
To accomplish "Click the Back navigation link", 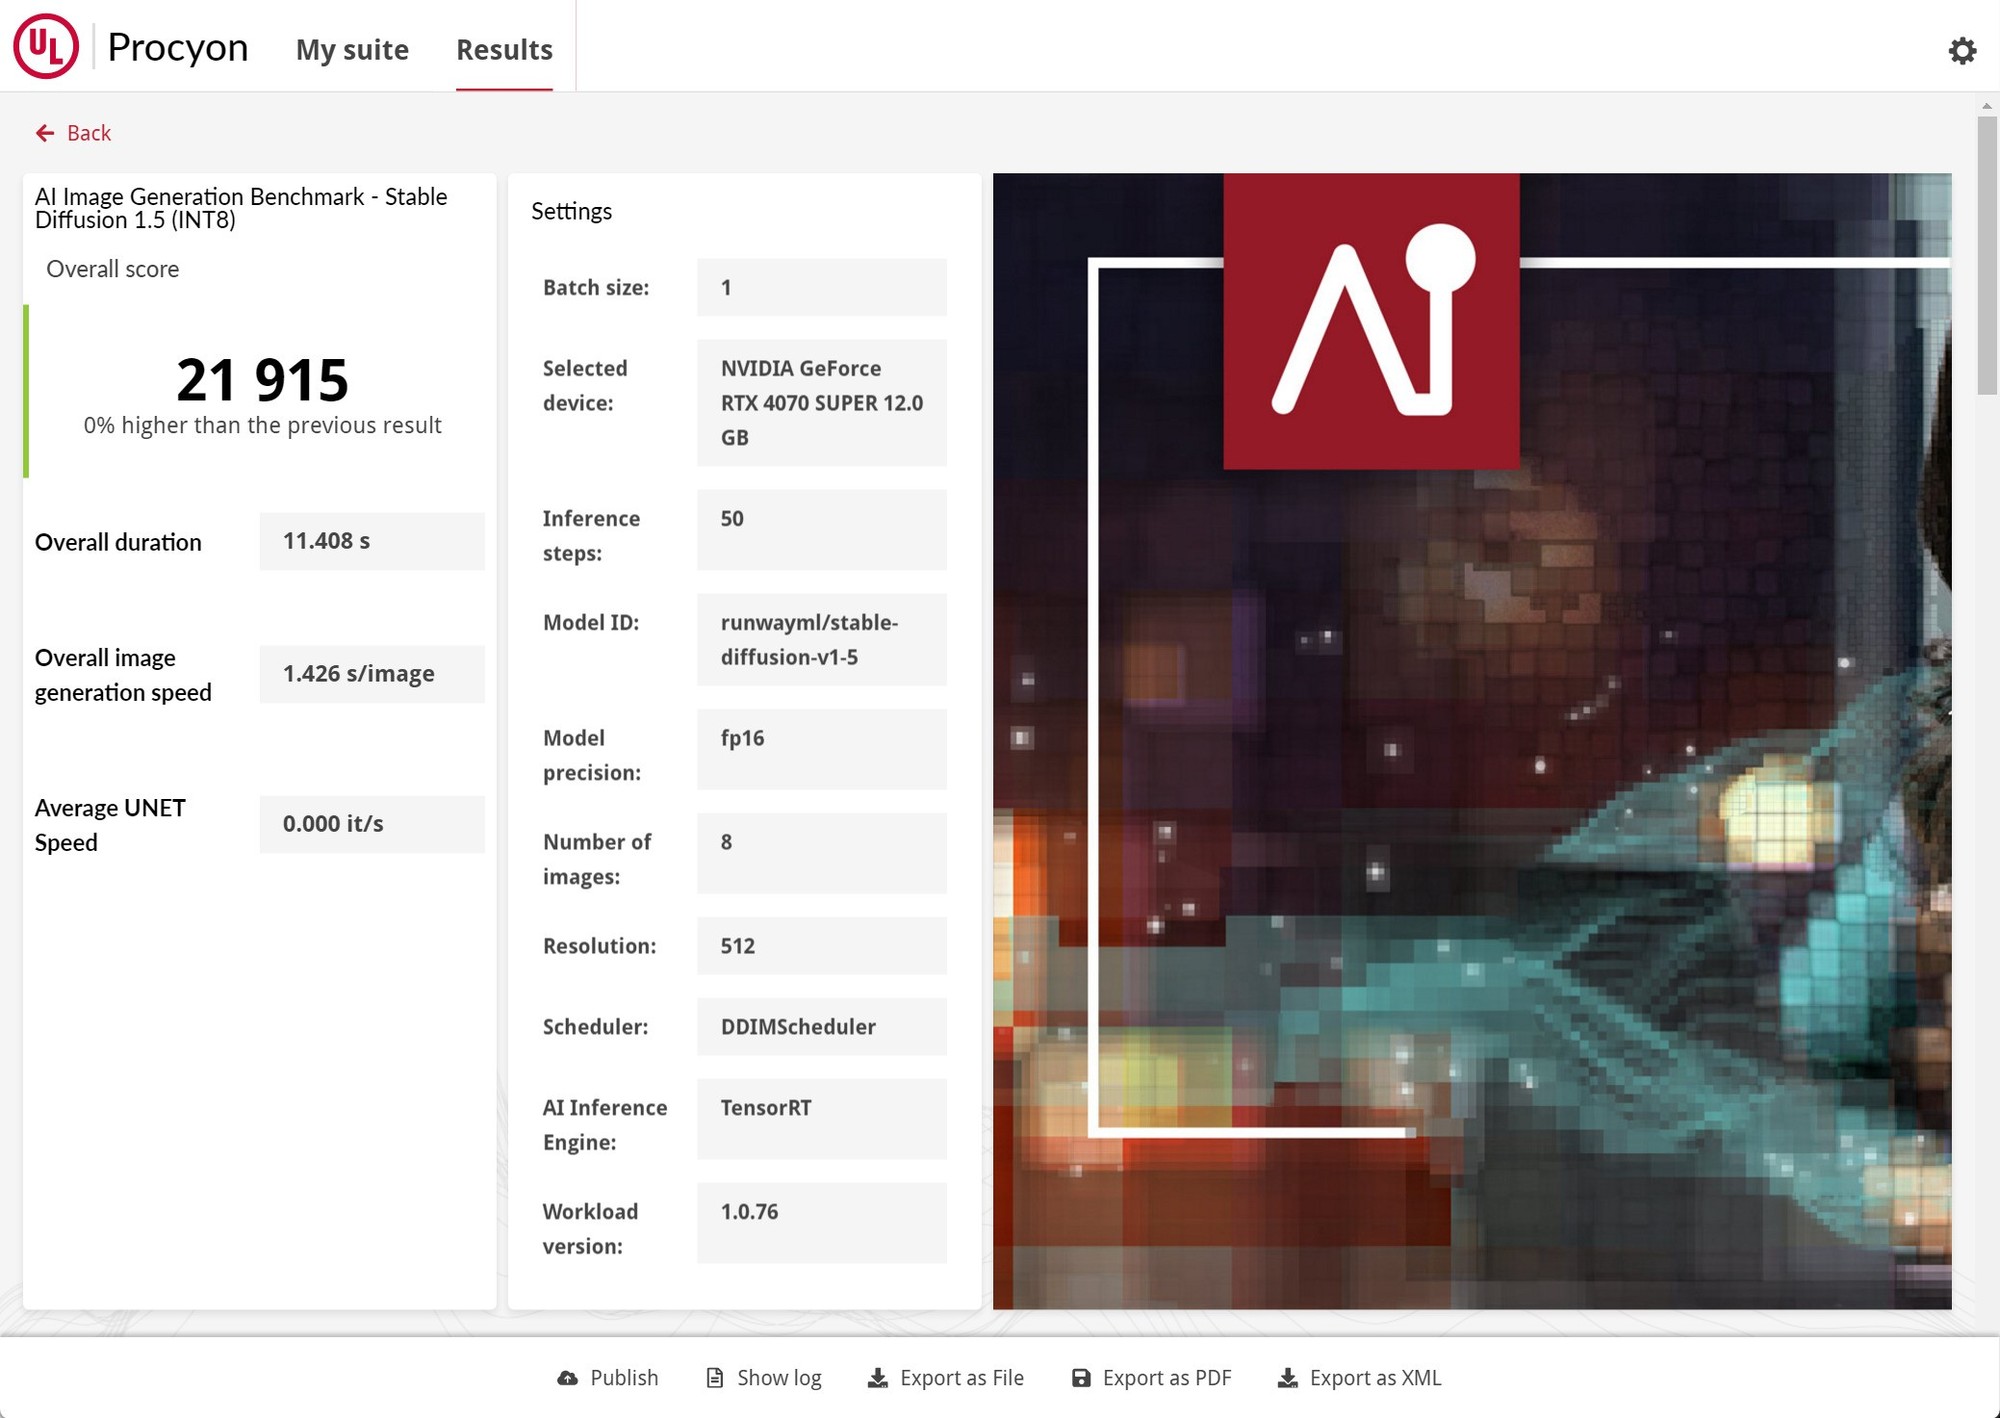I will point(74,134).
